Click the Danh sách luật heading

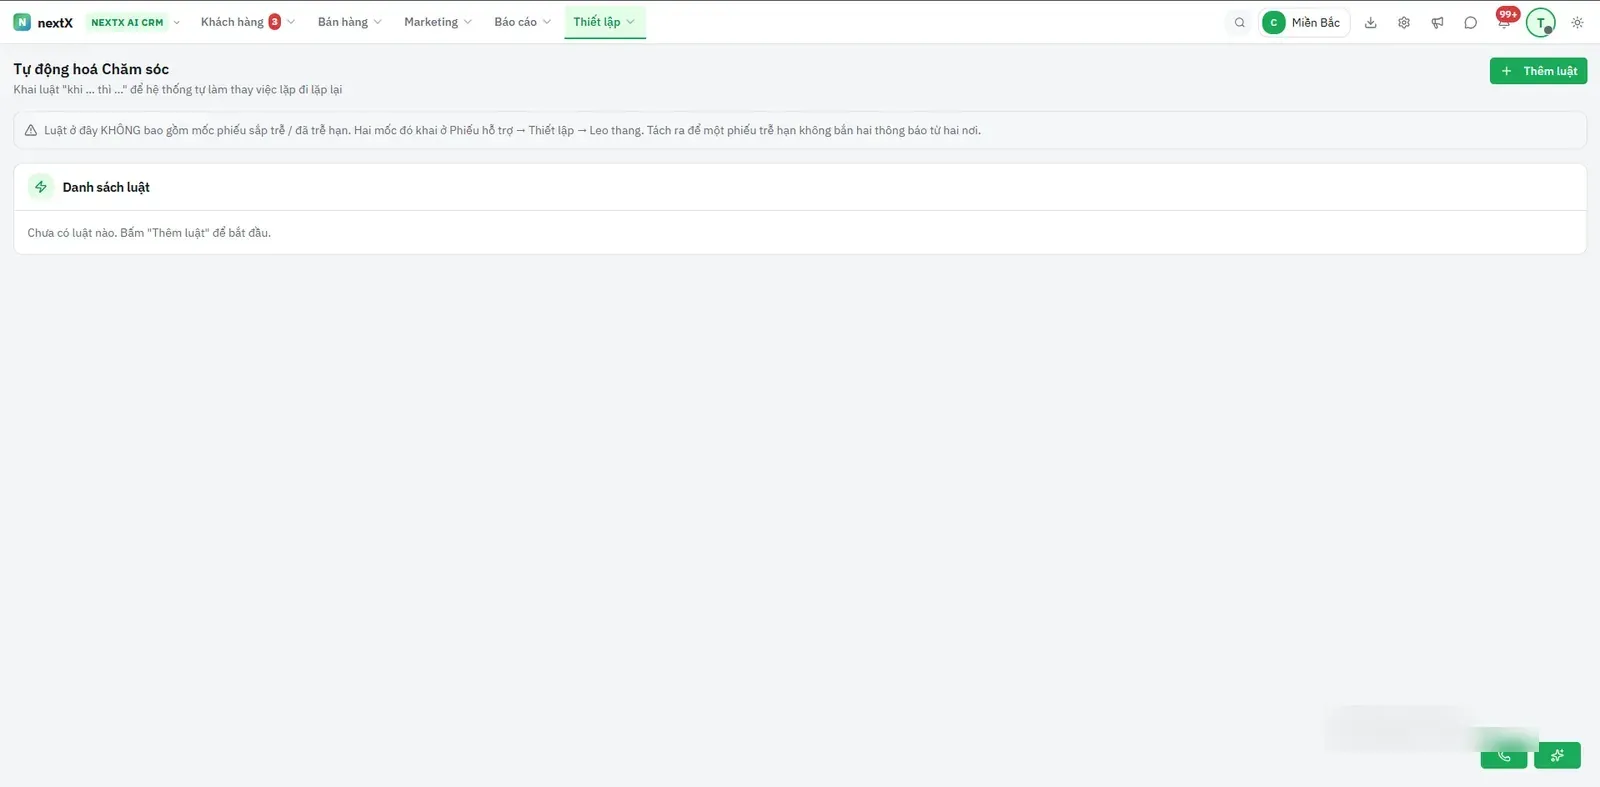106,187
